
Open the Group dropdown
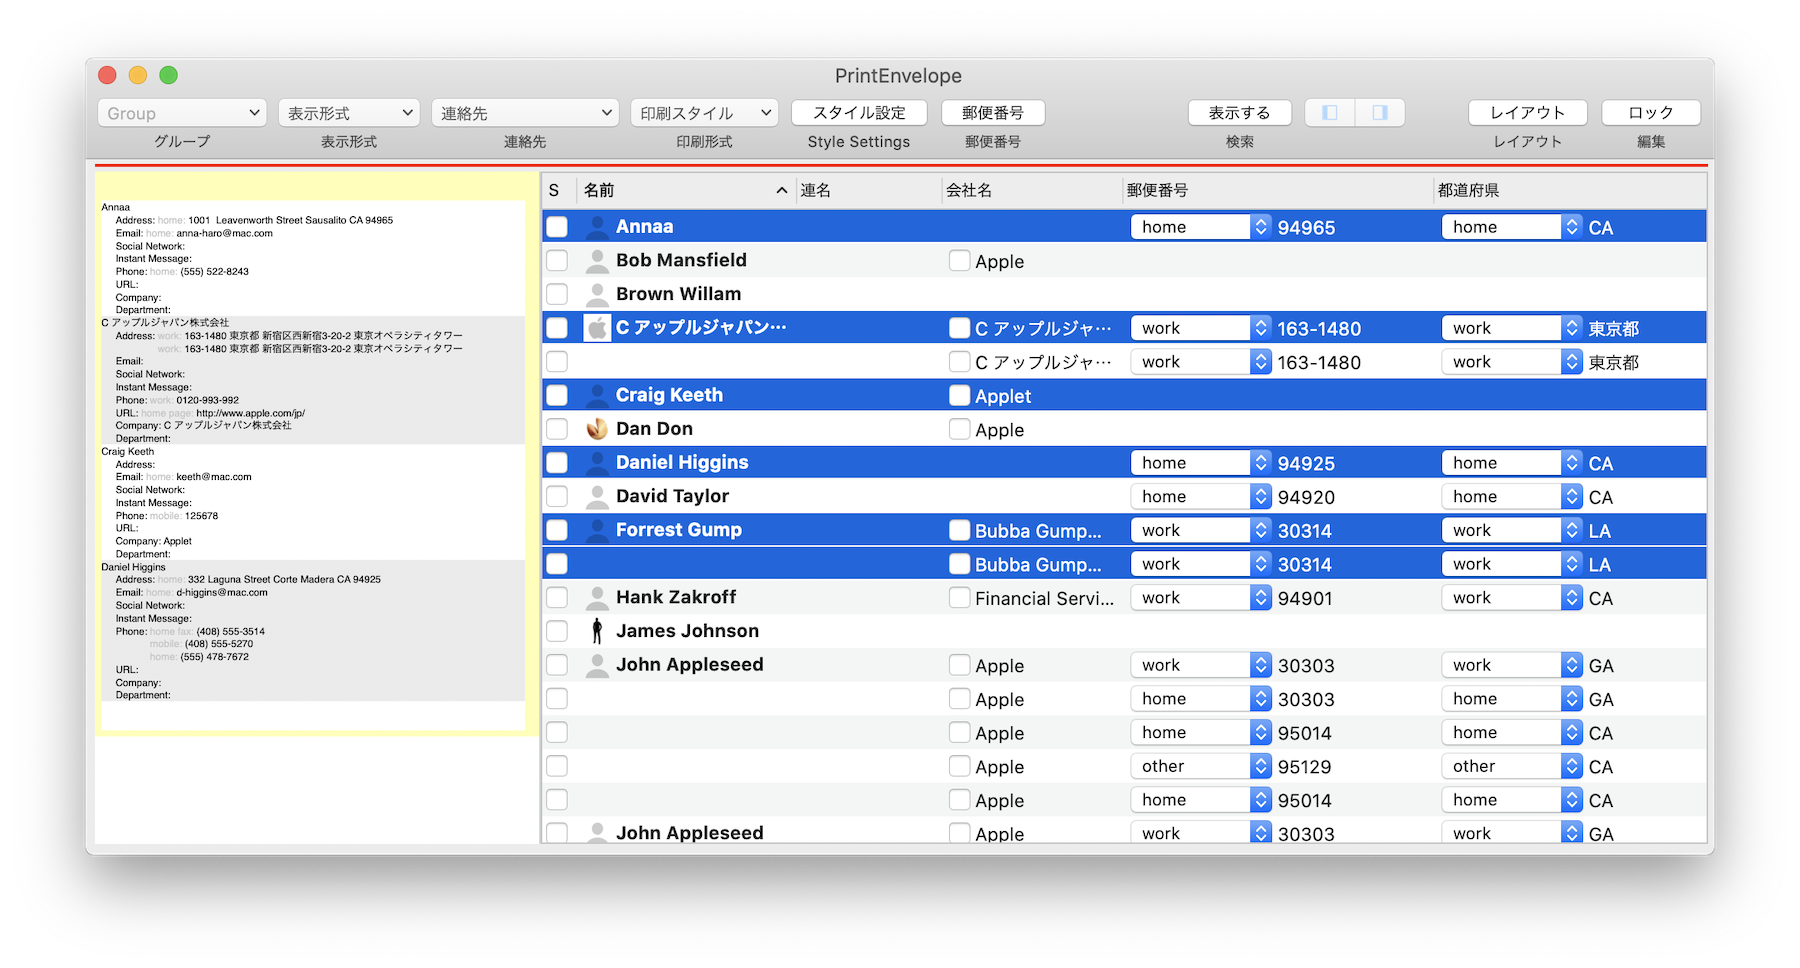pos(182,113)
